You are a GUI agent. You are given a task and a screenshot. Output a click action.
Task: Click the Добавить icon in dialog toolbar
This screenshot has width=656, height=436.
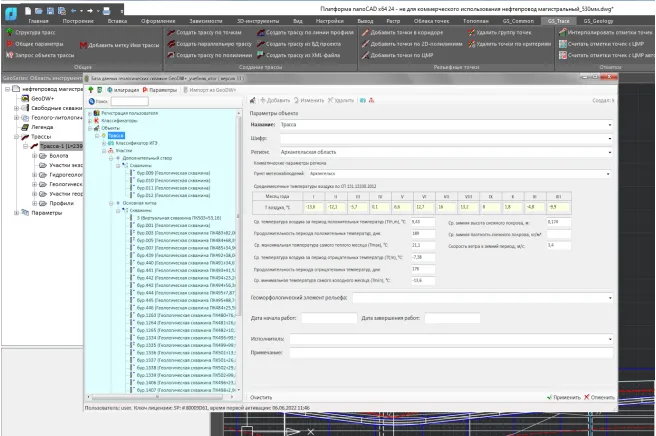click(x=265, y=101)
